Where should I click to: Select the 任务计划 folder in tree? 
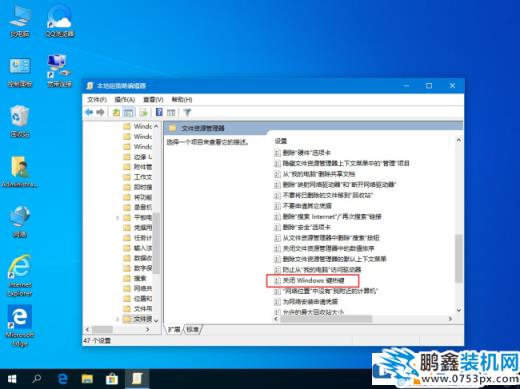point(138,238)
